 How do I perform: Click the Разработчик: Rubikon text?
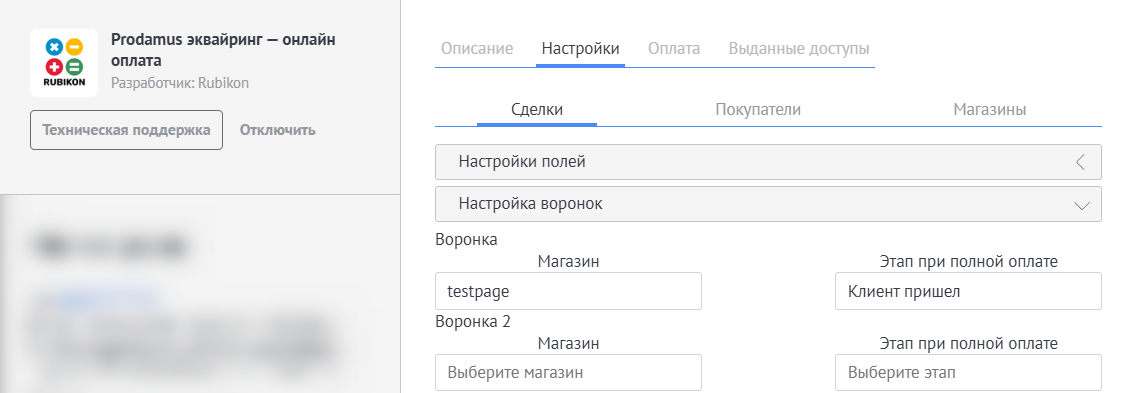coord(180,83)
